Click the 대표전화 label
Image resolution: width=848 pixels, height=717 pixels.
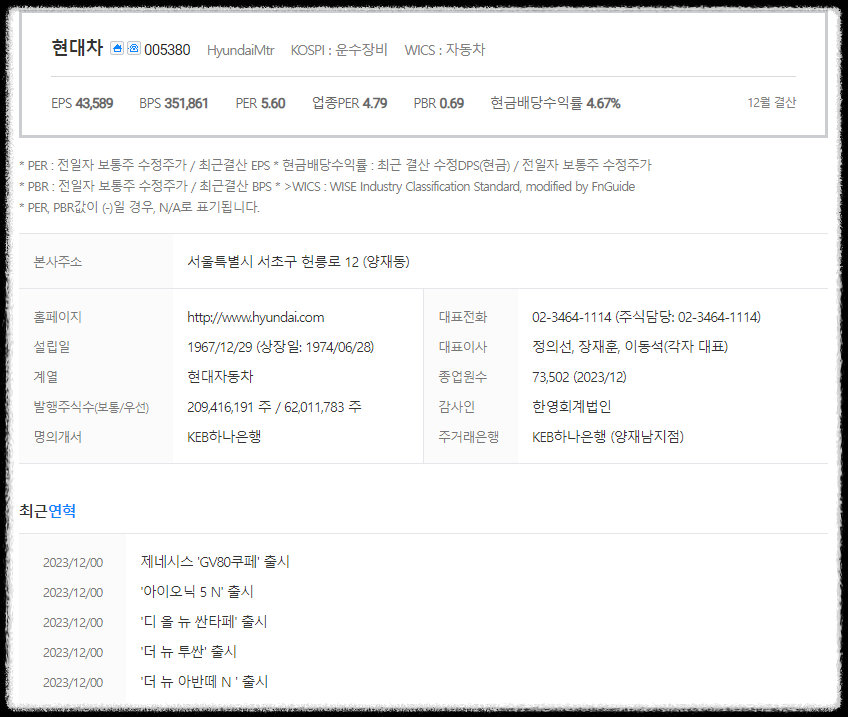[463, 317]
